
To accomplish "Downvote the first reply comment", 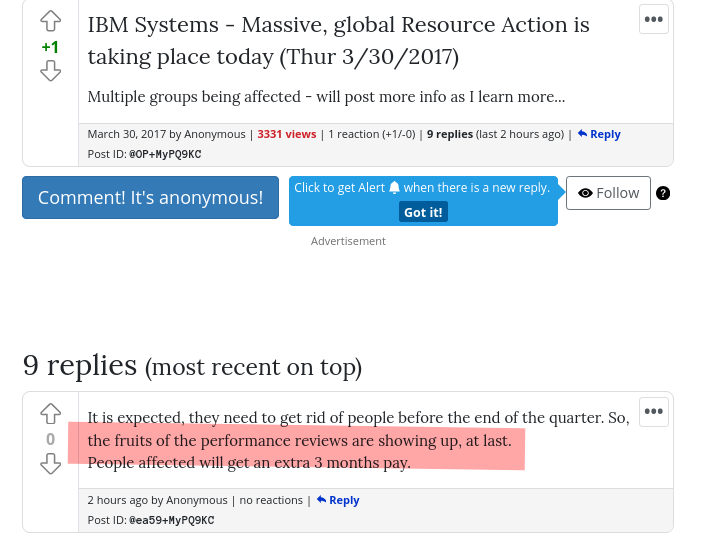I will (x=50, y=463).
